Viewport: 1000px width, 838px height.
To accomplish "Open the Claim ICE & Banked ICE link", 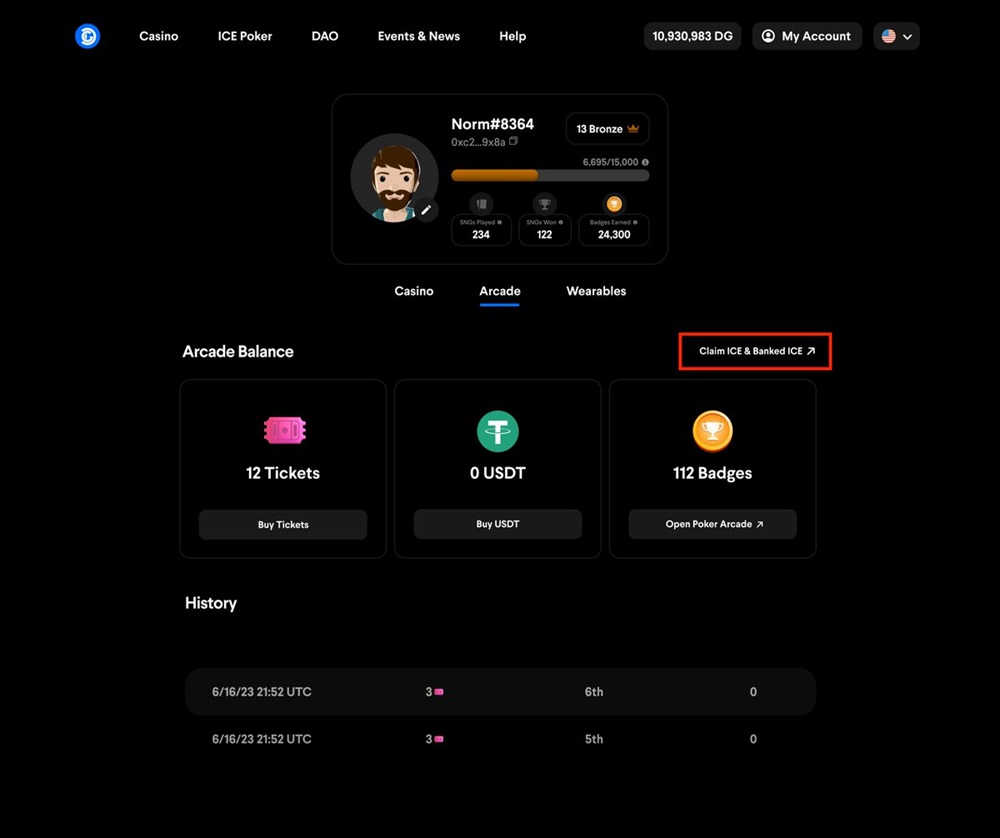I will coord(756,351).
